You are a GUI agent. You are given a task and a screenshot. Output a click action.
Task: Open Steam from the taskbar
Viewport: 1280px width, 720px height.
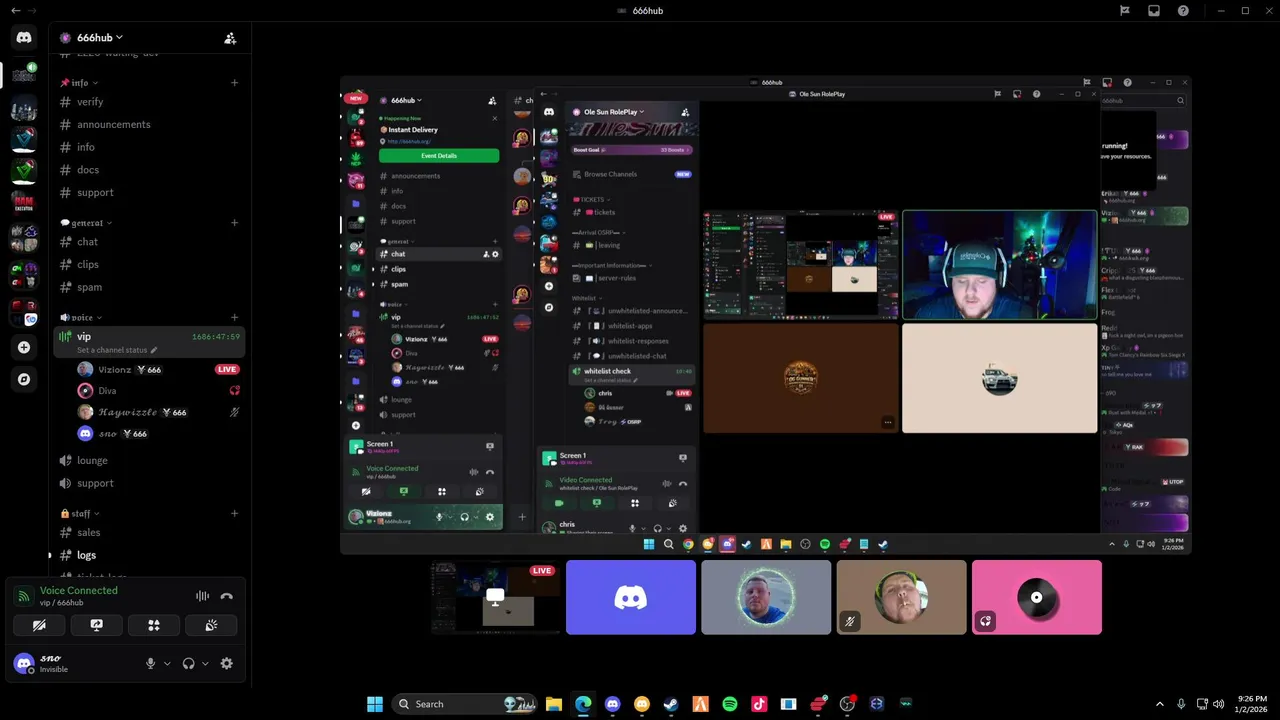coord(671,704)
